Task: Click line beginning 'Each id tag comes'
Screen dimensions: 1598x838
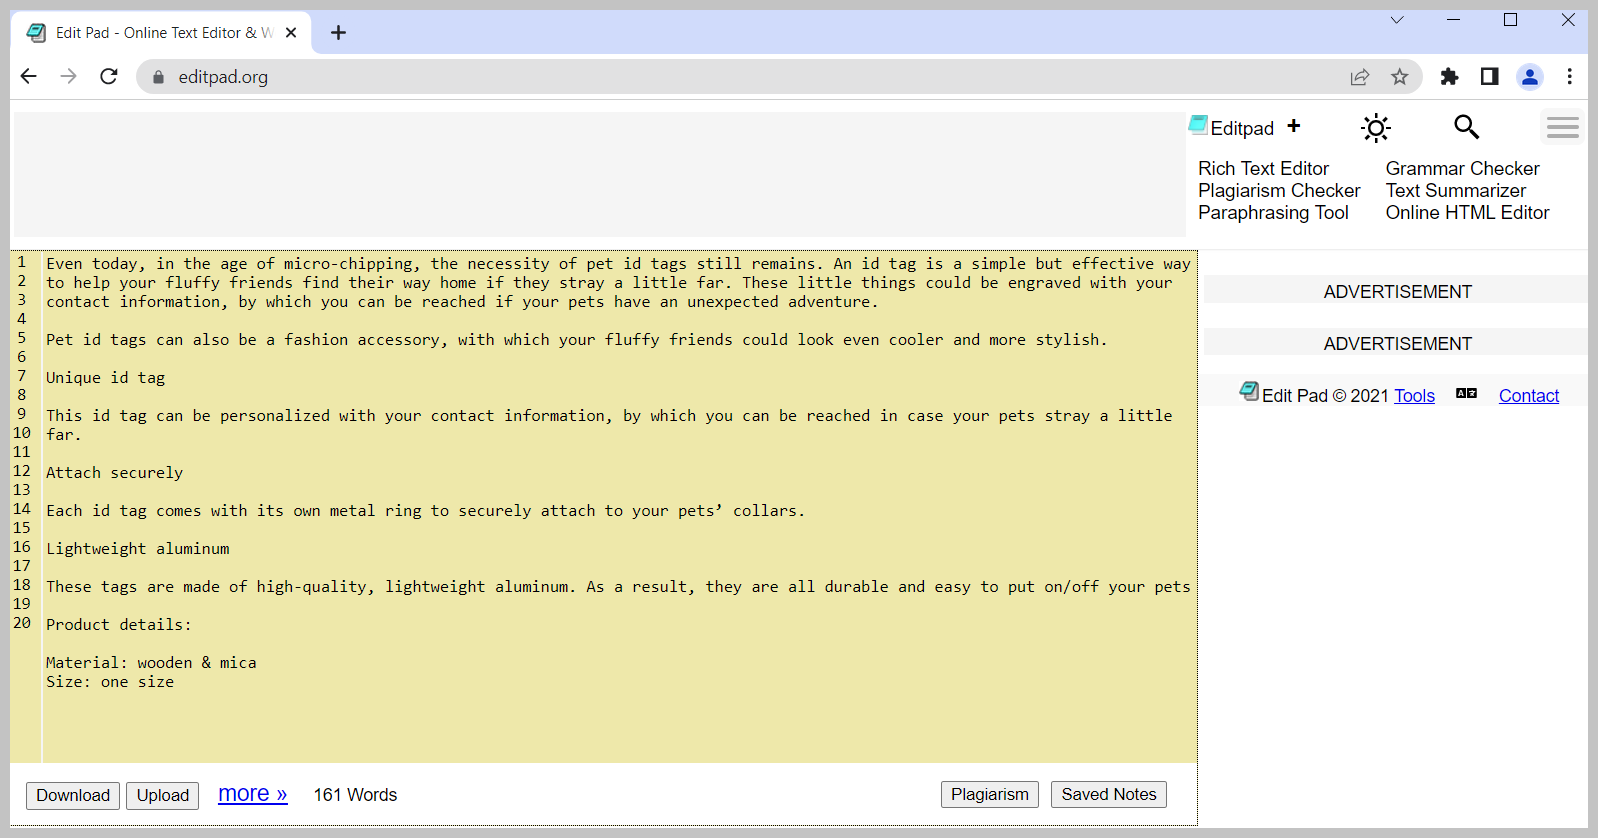Action: (x=425, y=511)
